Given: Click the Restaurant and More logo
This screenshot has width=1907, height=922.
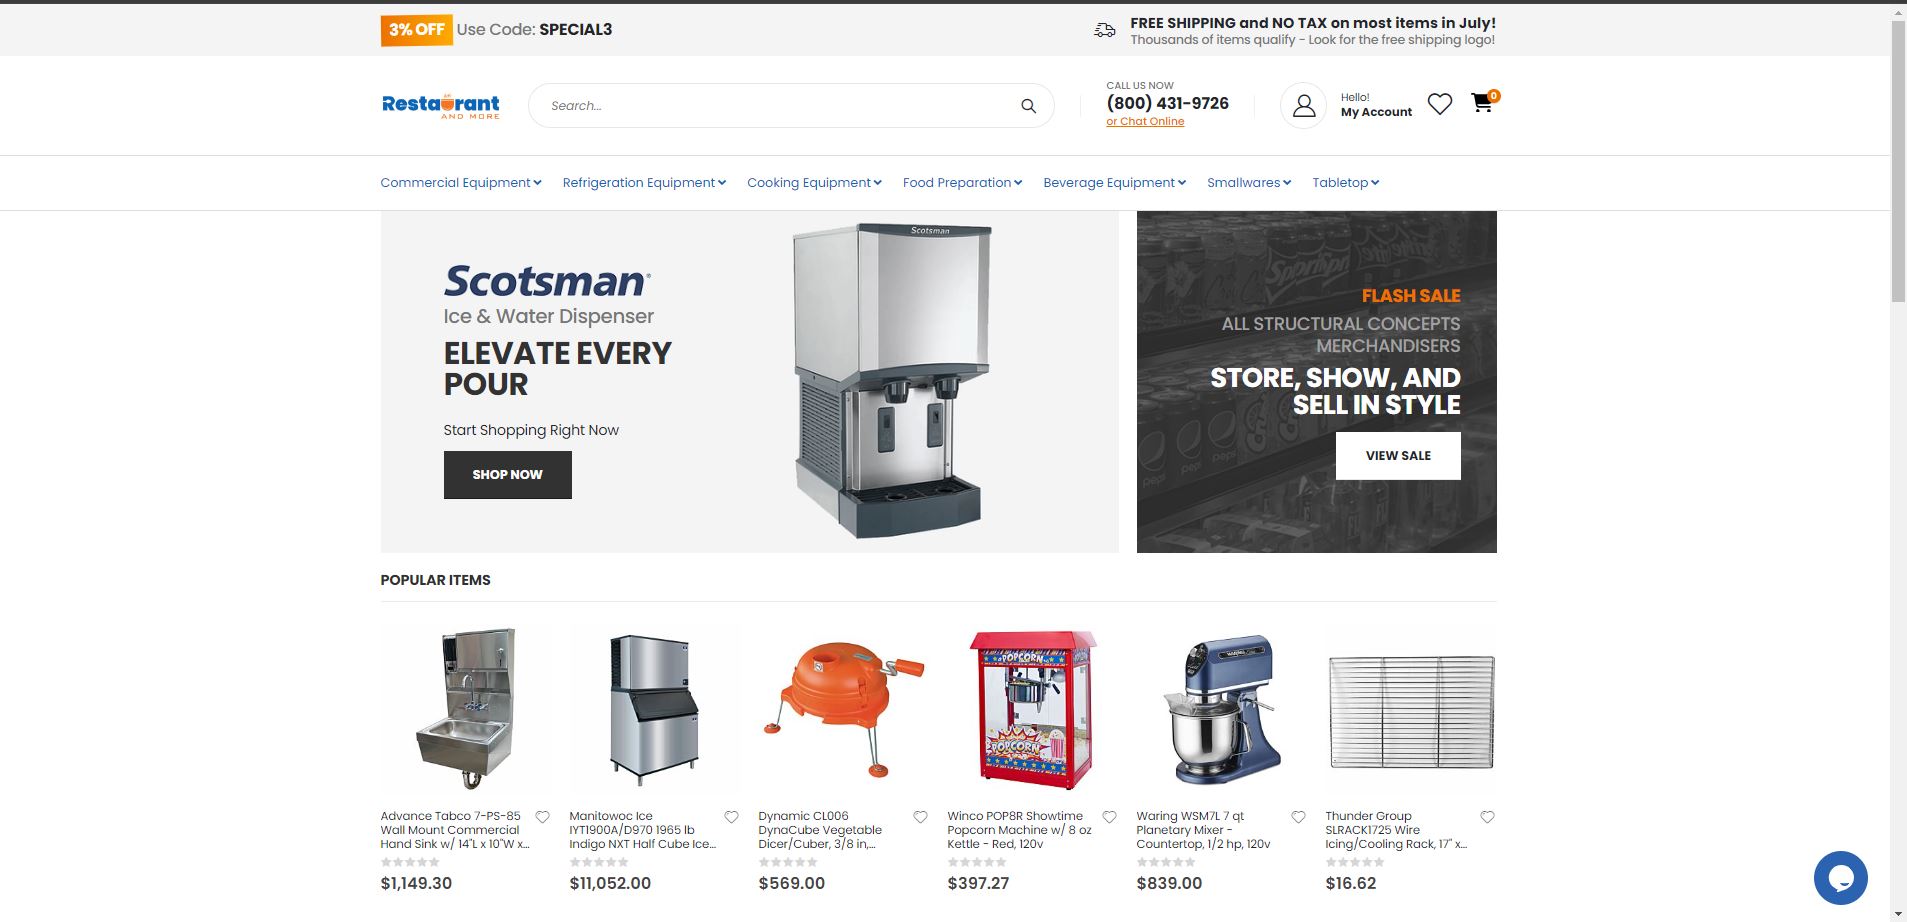Looking at the screenshot, I should 441,106.
